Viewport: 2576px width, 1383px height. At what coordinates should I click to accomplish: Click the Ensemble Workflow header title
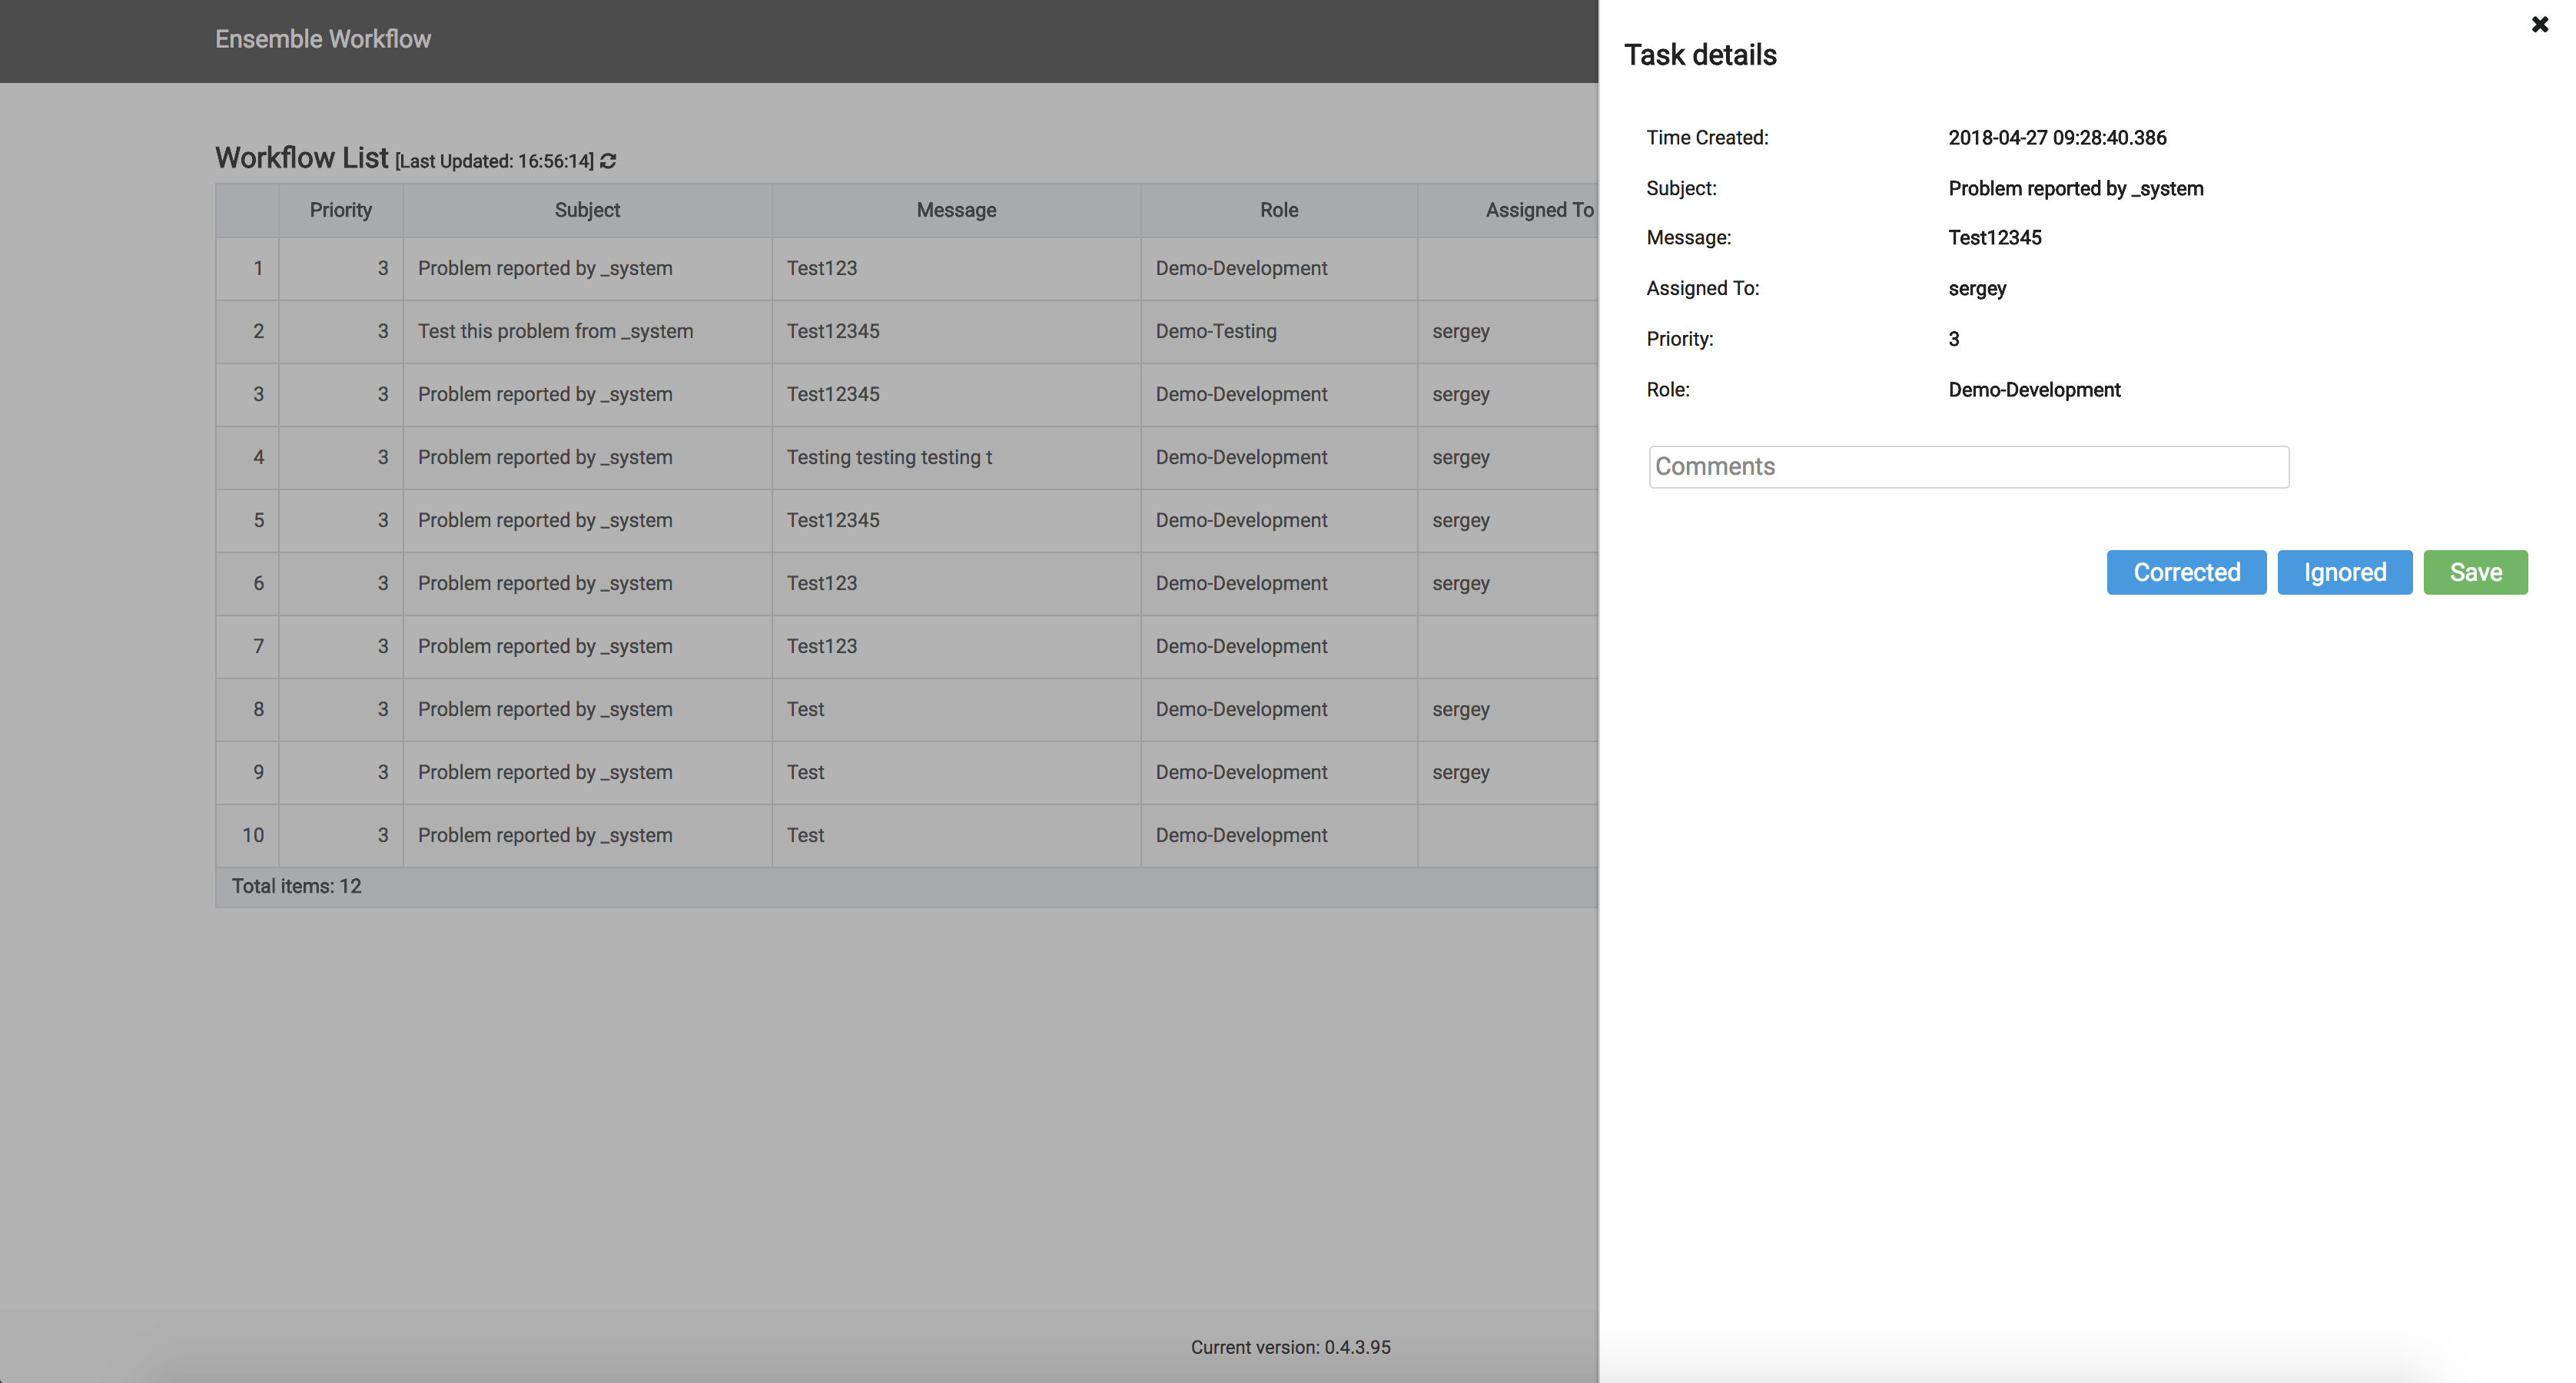tap(322, 39)
